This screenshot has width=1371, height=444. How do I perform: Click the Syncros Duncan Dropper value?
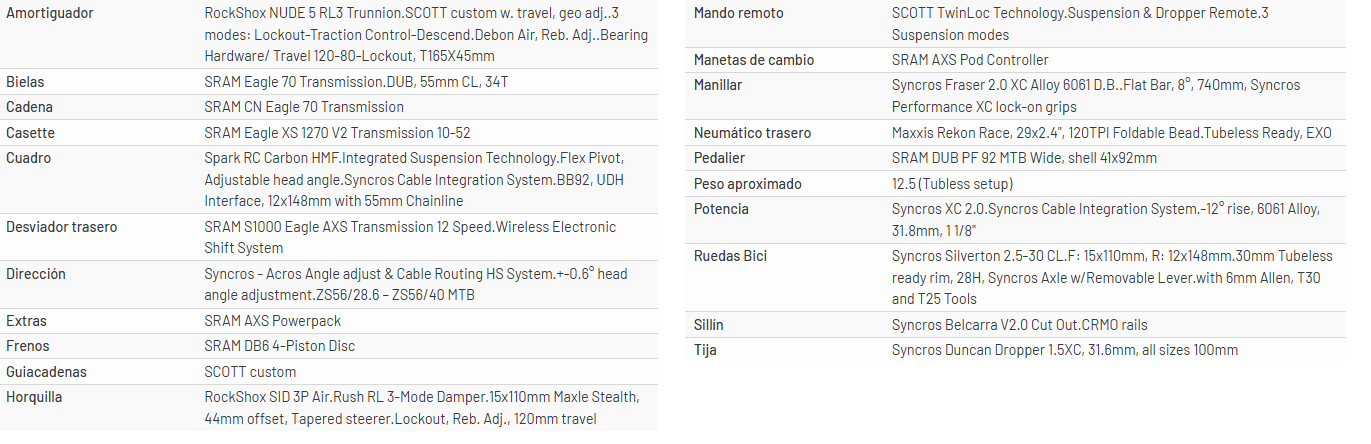point(1064,350)
